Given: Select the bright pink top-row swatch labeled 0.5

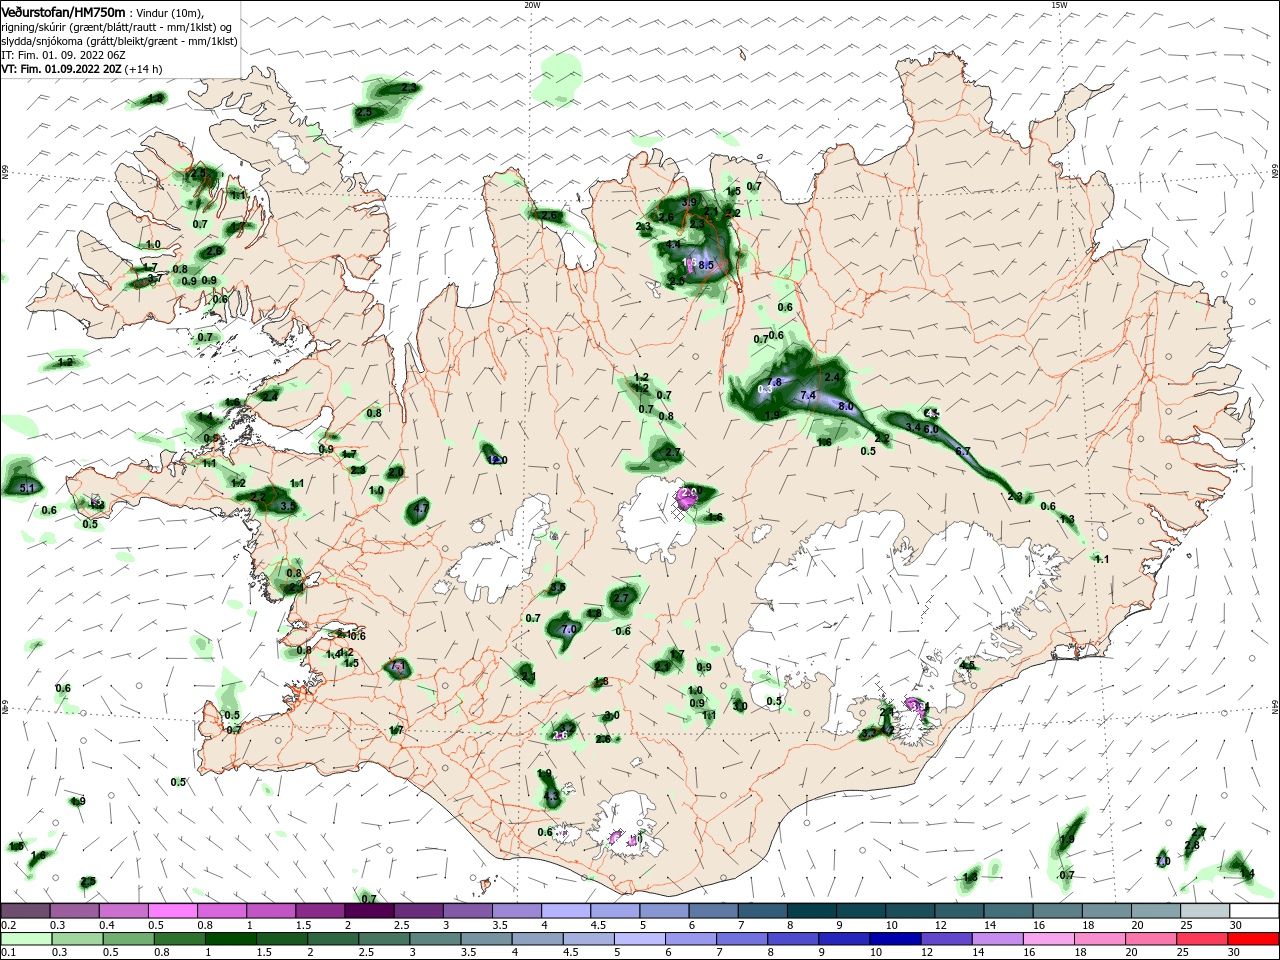Looking at the screenshot, I should [x=172, y=910].
